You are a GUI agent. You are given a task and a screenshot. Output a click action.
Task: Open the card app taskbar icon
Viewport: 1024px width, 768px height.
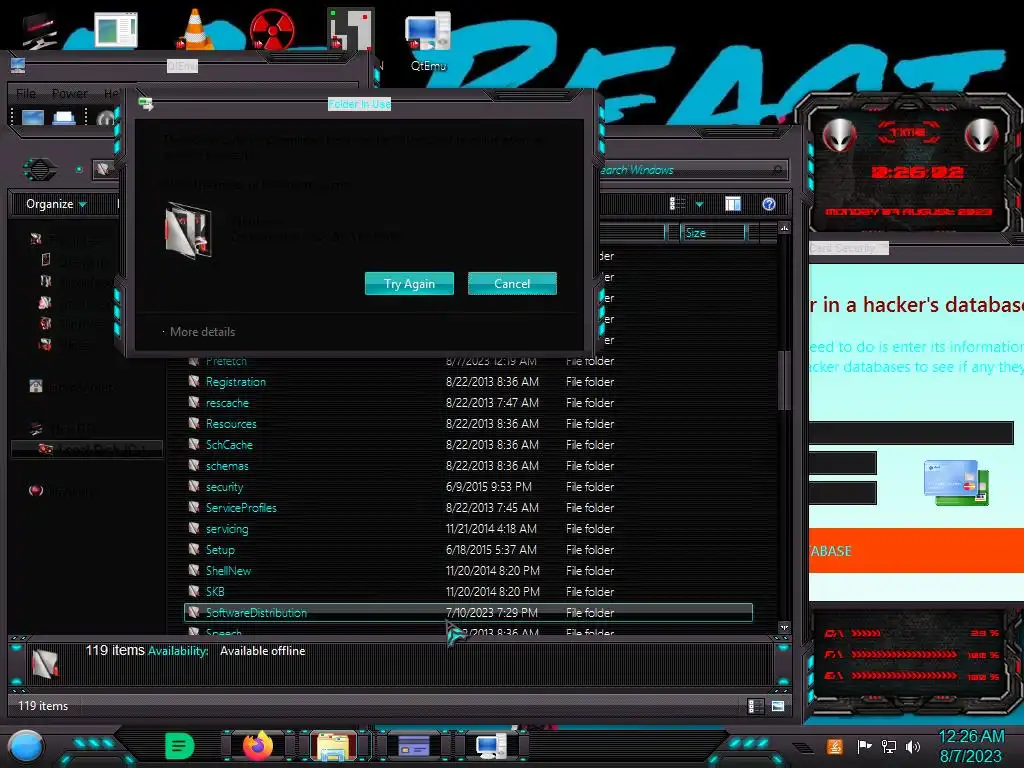[414, 746]
